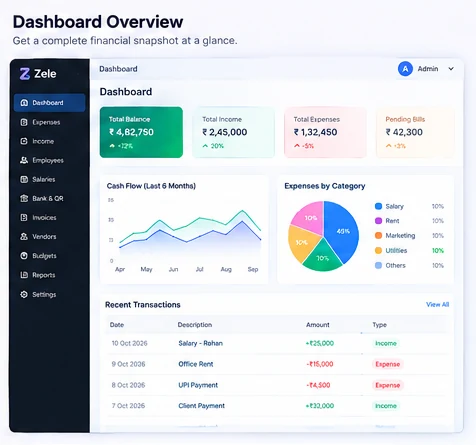Image resolution: width=476 pixels, height=445 pixels.
Task: Click the Total Expenses card
Action: click(x=325, y=132)
